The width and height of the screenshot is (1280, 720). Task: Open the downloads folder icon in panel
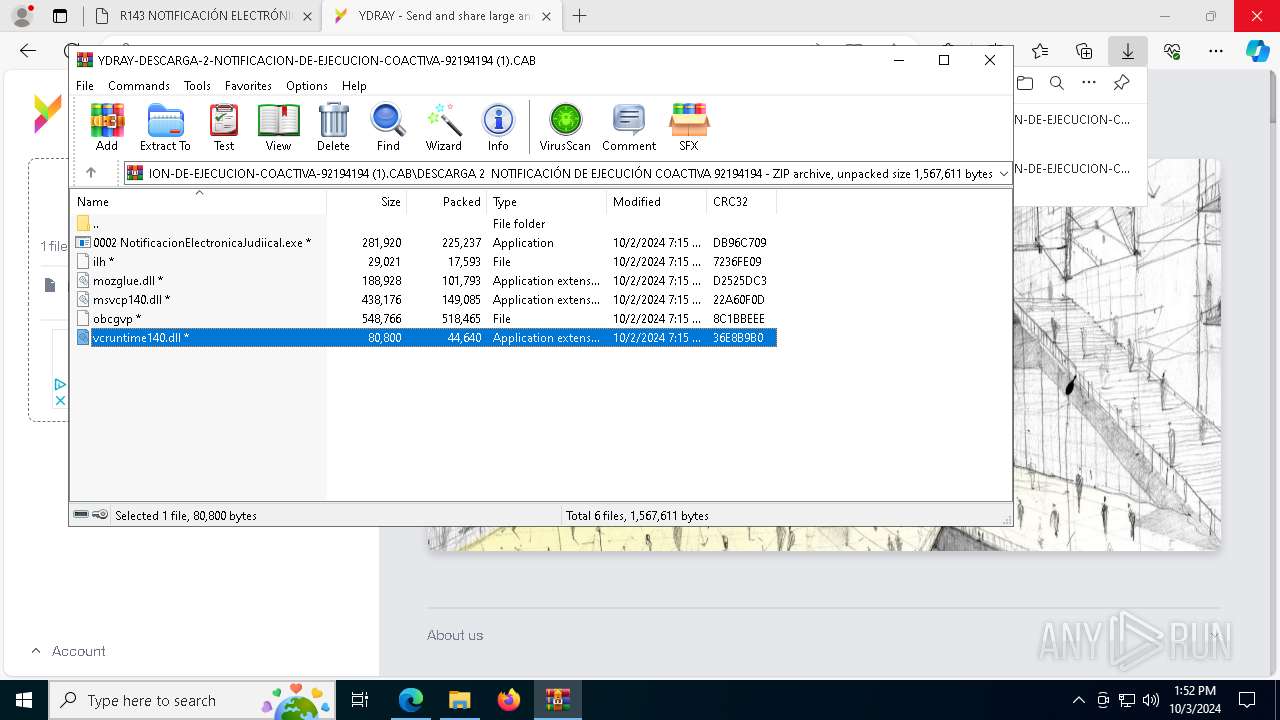pyautogui.click(x=1024, y=83)
